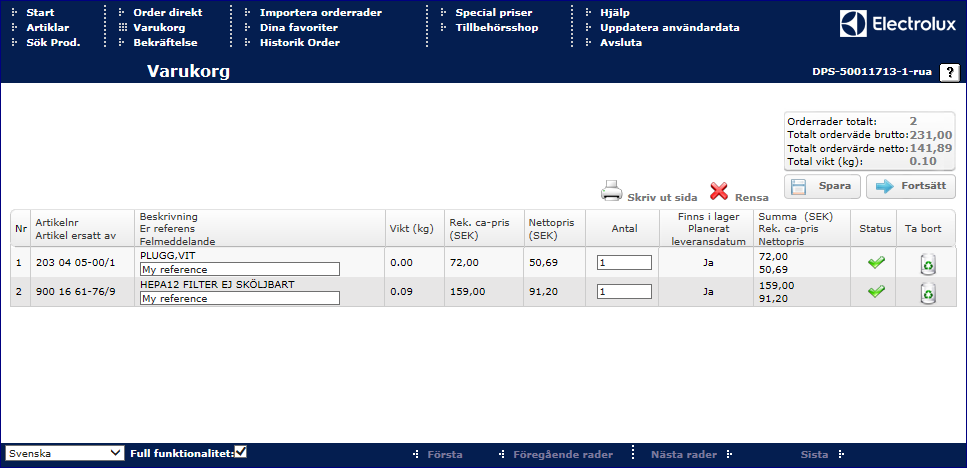Screen dimensions: 967x468
Task: Open the Order direkt menu item
Action: 168,12
